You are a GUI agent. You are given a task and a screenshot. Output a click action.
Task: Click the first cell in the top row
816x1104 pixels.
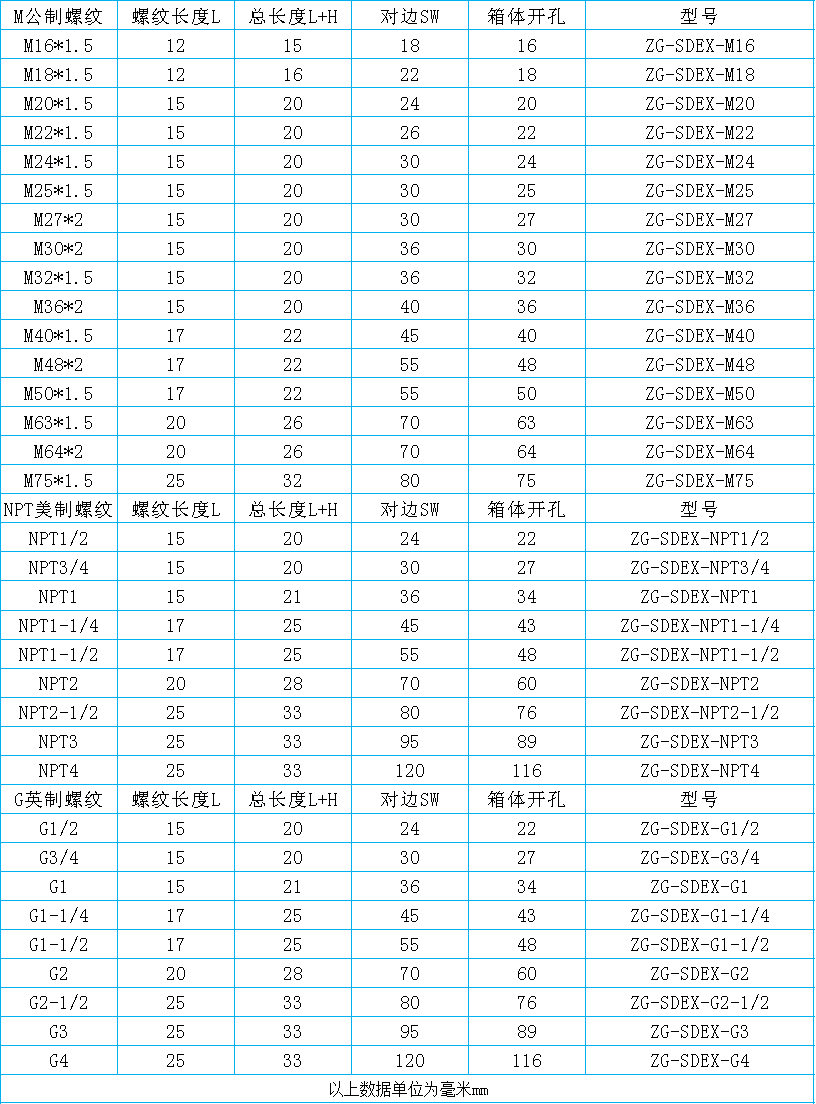[x=59, y=15]
